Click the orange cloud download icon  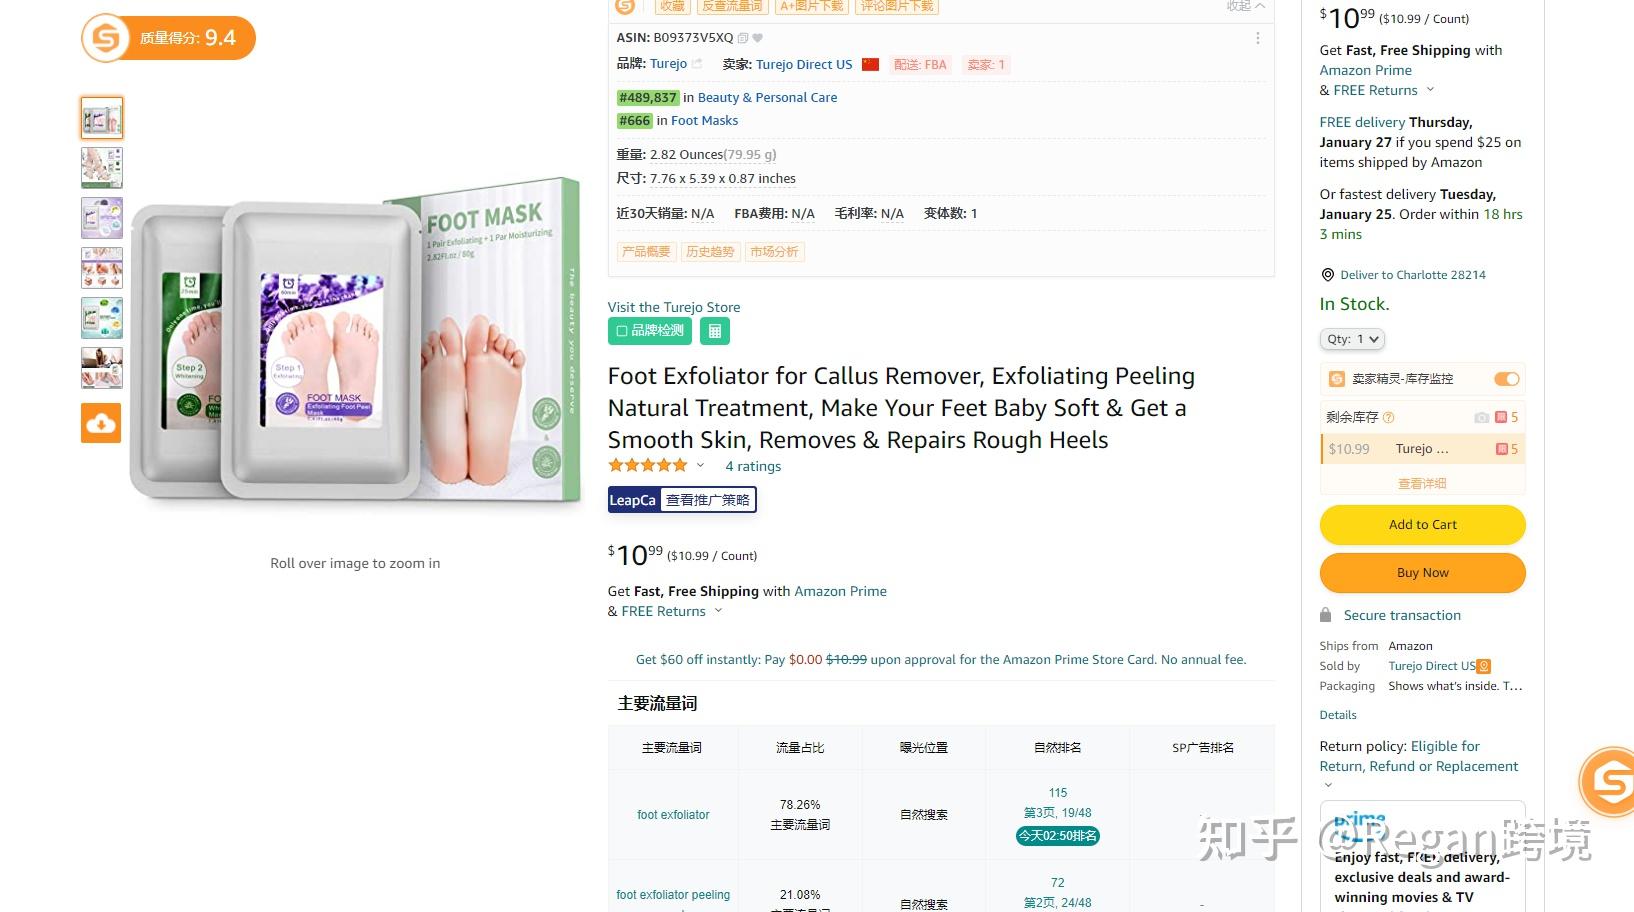[x=101, y=423]
